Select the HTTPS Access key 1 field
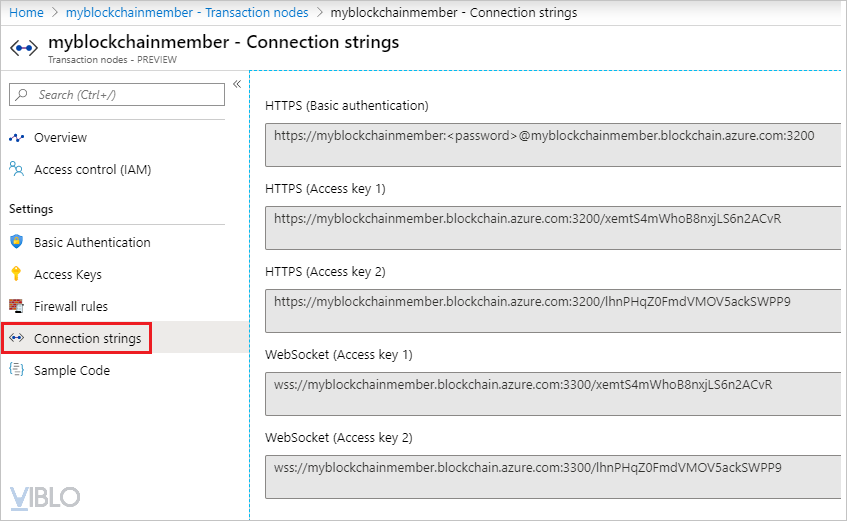The image size is (847, 521). click(x=552, y=227)
